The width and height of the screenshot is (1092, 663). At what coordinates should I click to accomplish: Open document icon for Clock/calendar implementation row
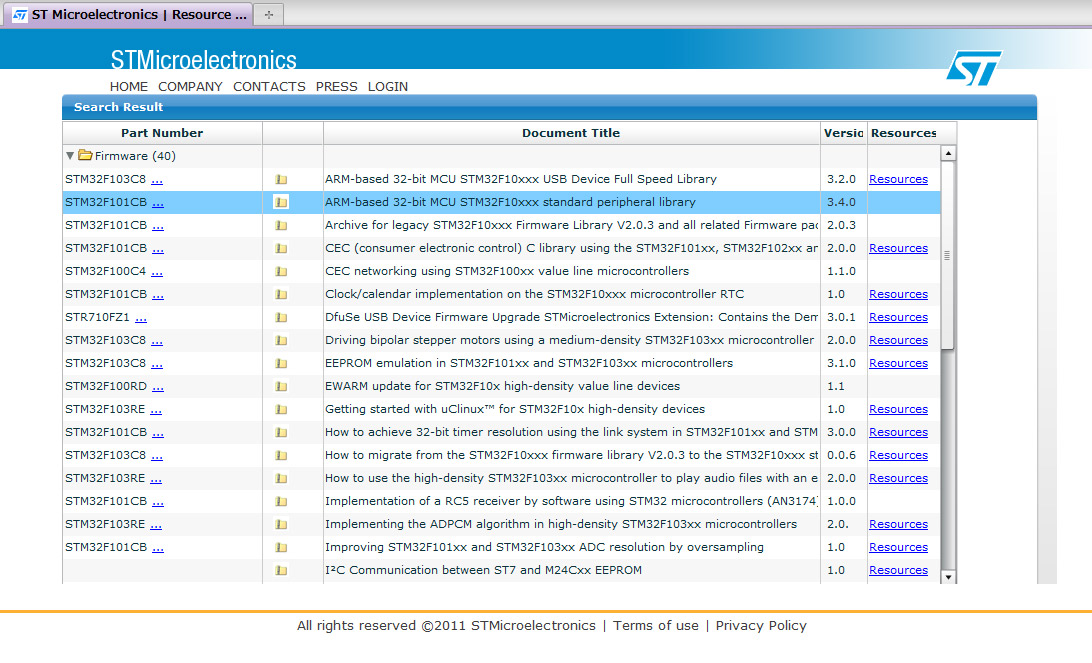(281, 295)
